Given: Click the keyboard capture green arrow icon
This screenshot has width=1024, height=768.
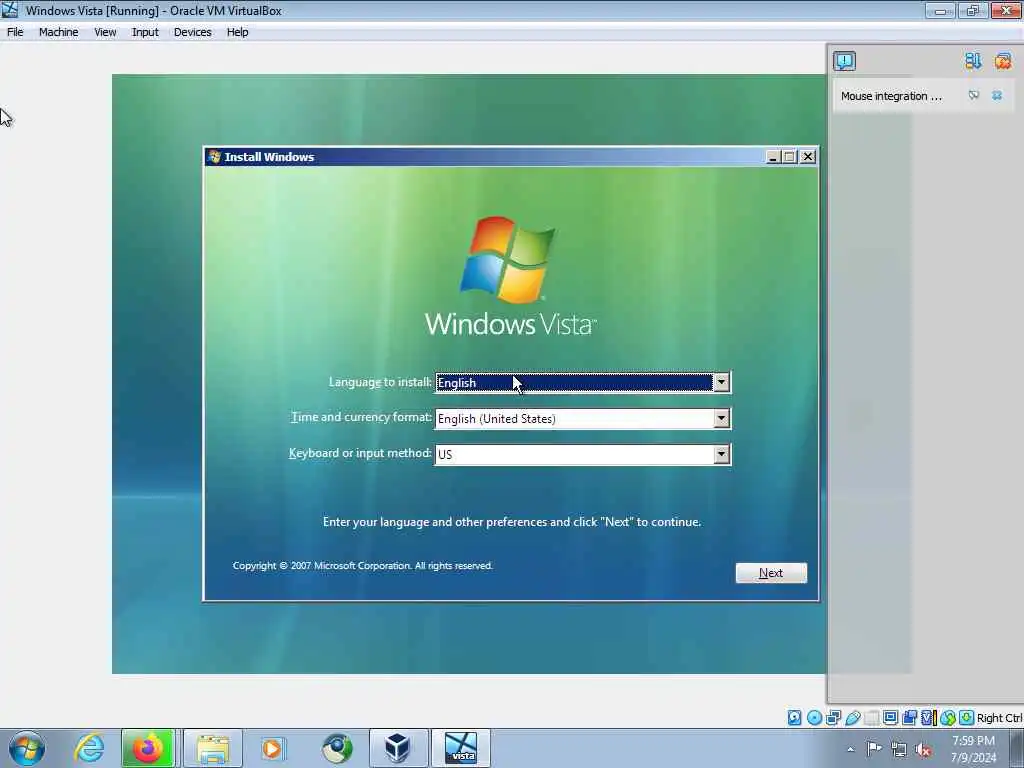Looking at the screenshot, I should 967,718.
